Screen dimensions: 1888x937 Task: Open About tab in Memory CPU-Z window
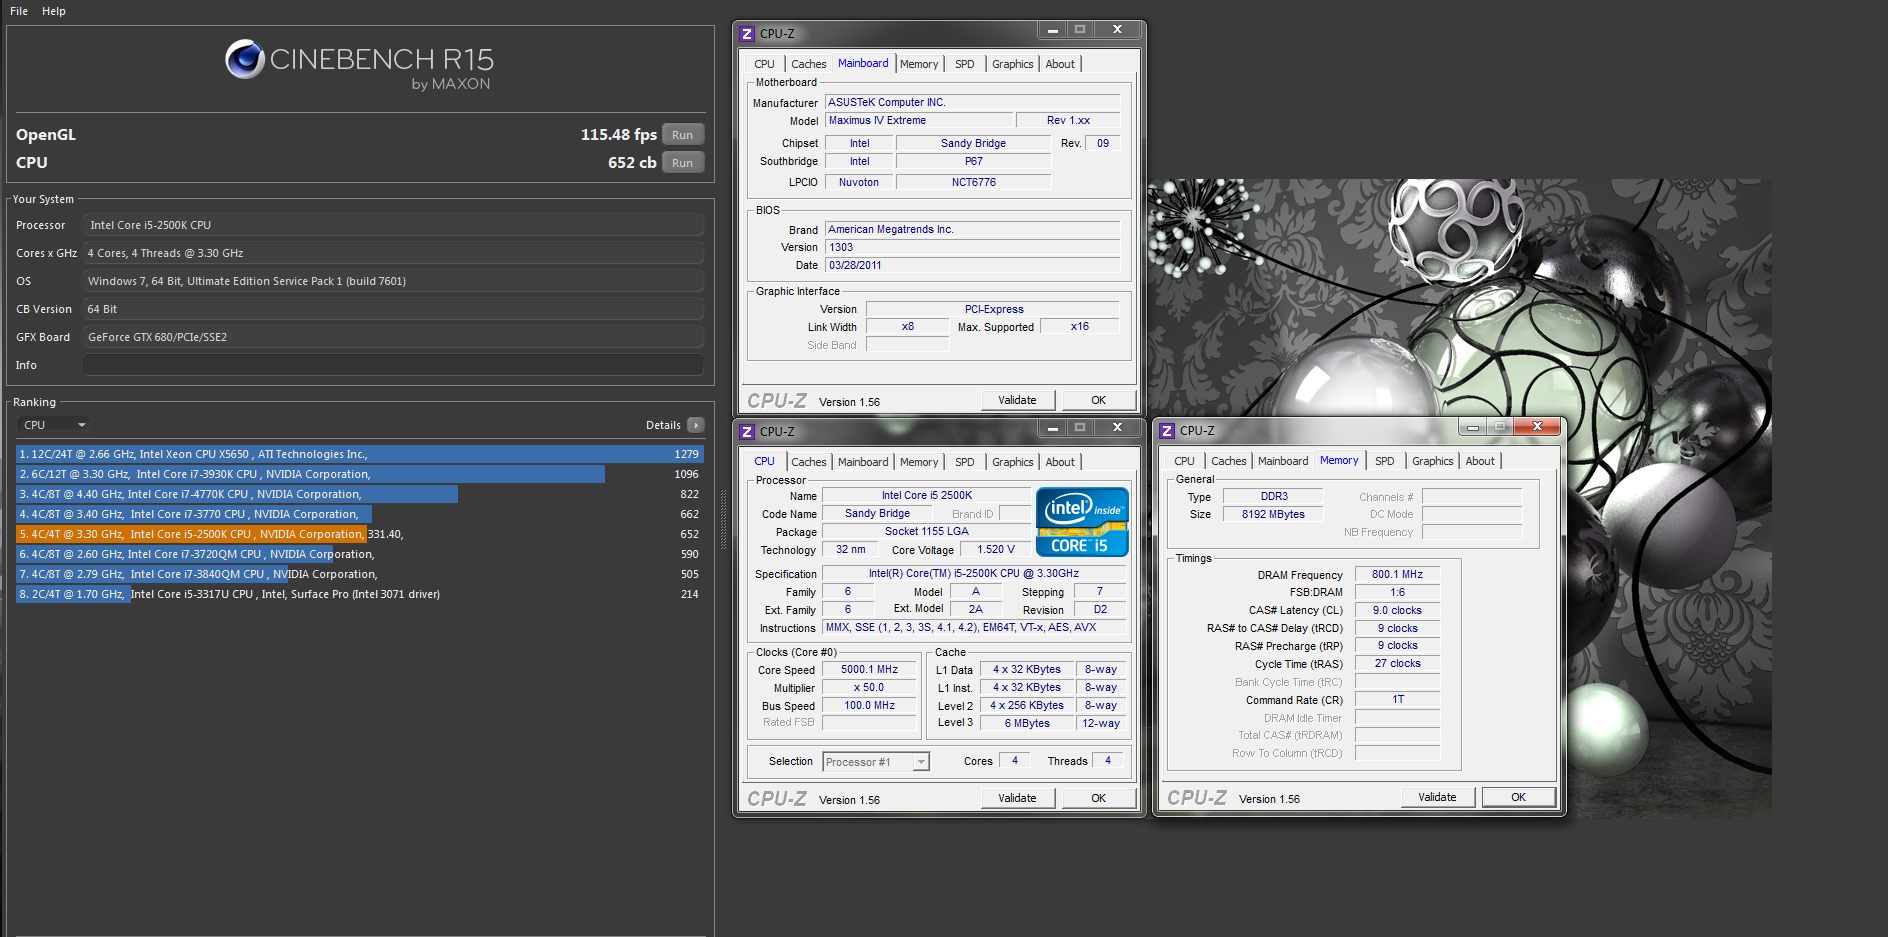[x=1480, y=461]
